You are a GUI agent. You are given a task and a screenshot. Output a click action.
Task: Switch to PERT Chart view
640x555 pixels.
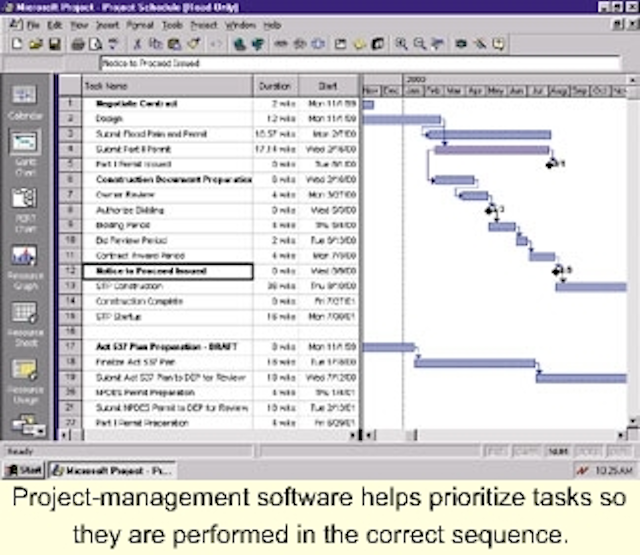pyautogui.click(x=24, y=210)
